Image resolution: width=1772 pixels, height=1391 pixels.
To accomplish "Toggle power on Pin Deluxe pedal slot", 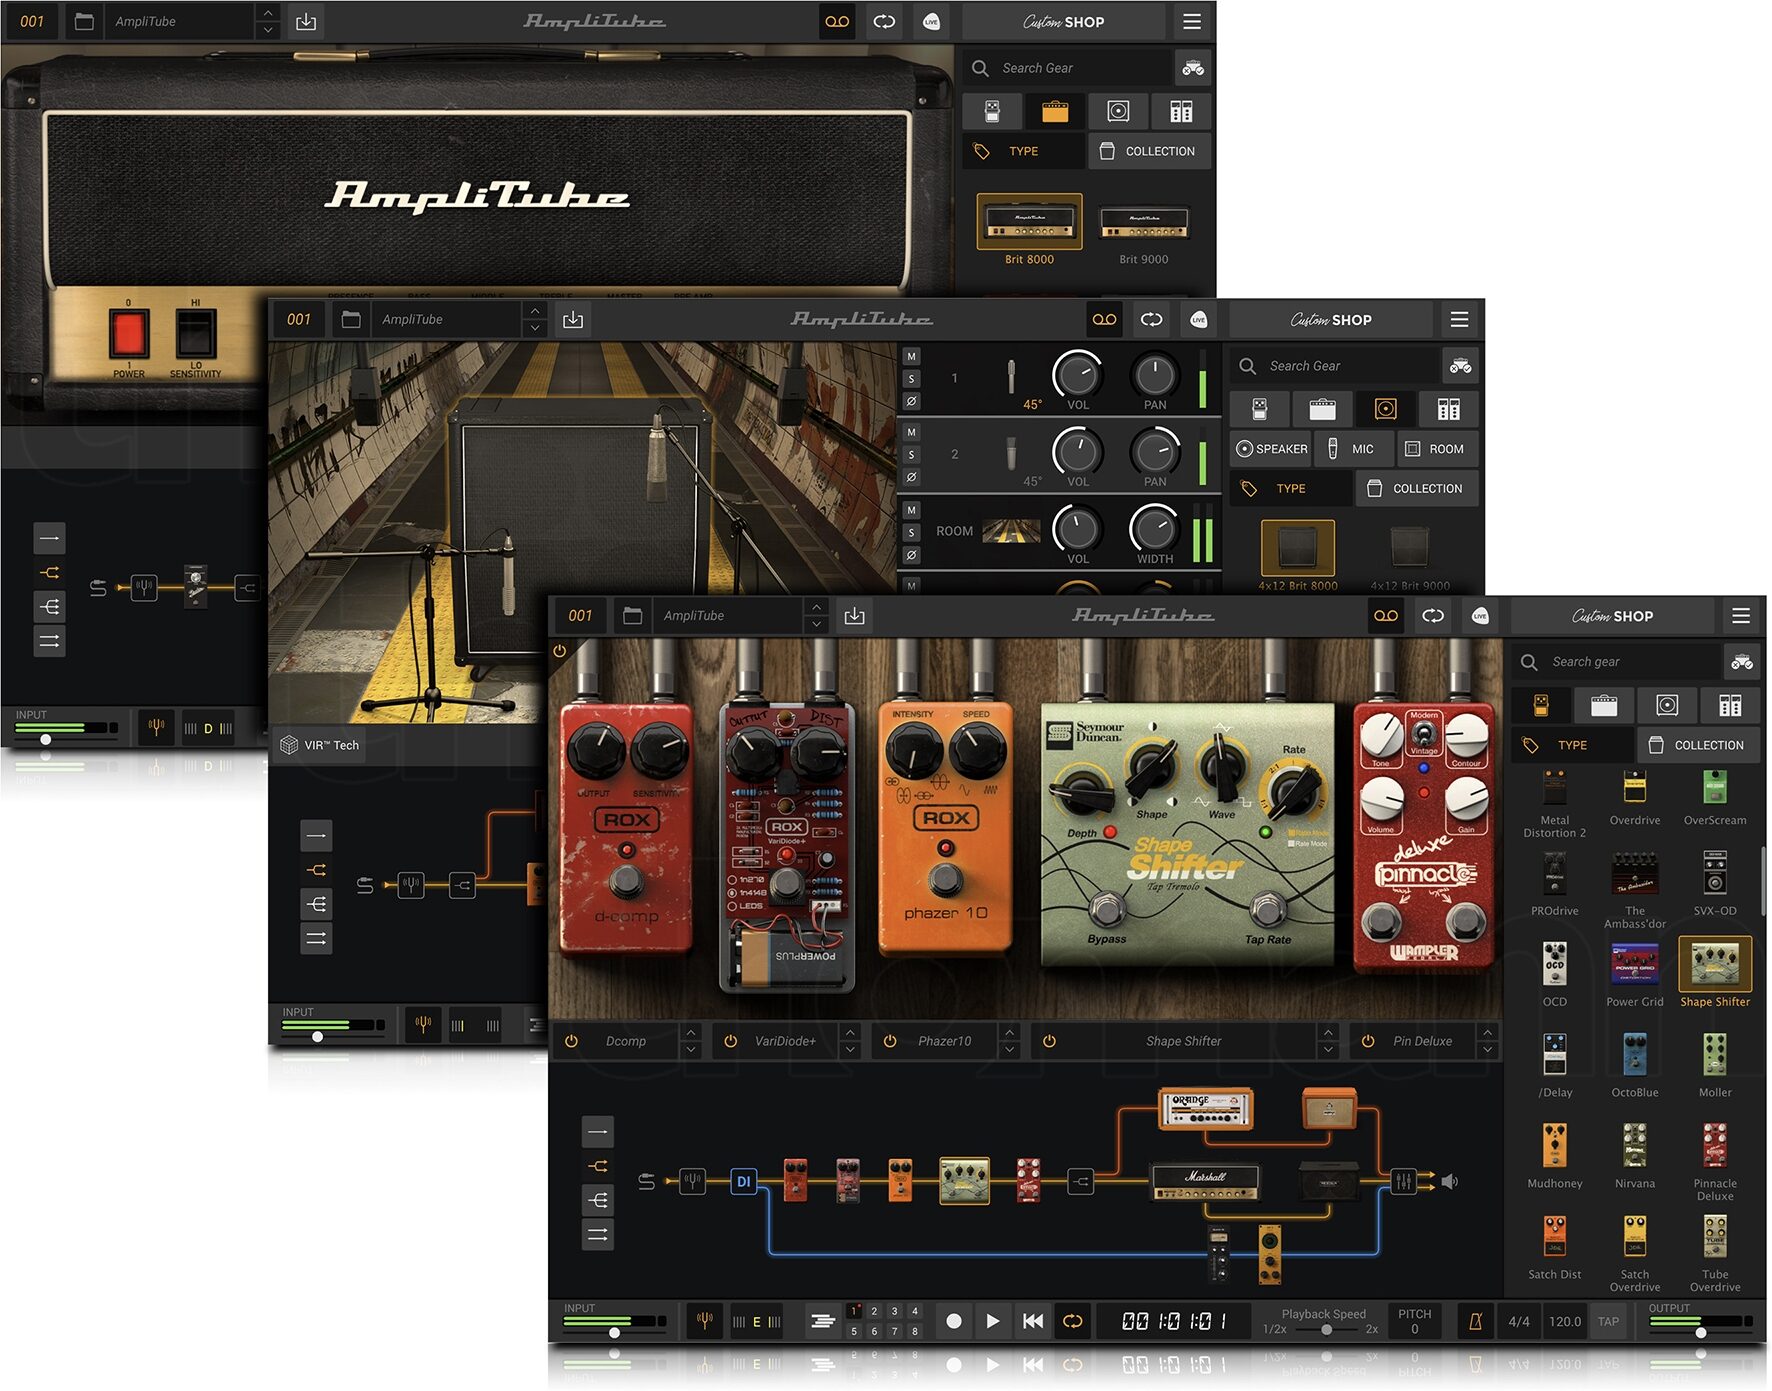I will (x=1368, y=1041).
